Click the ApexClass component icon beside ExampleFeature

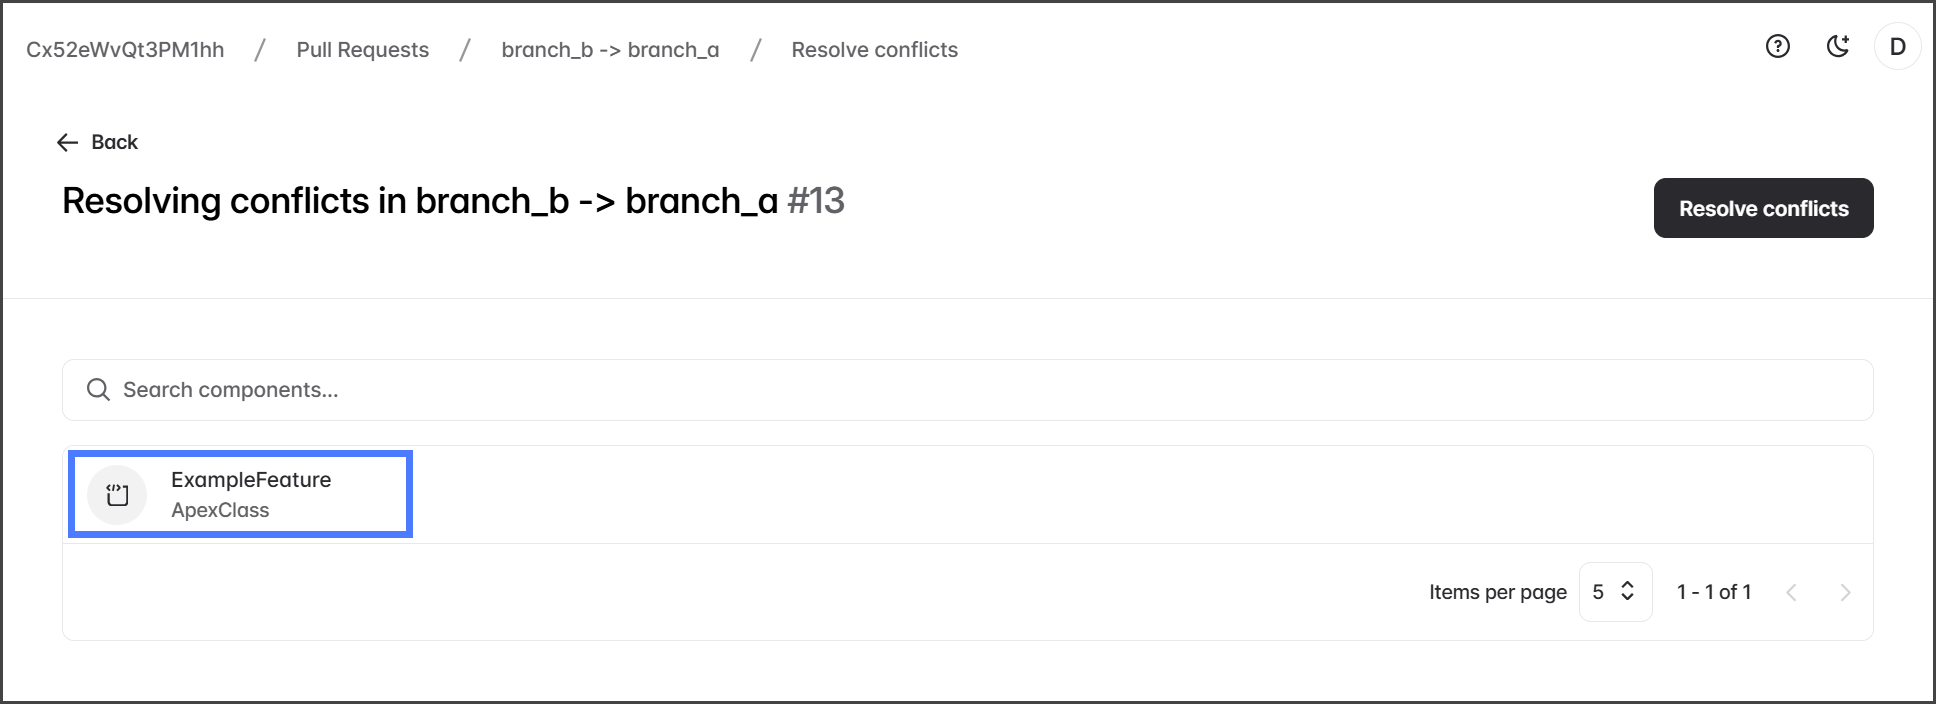tap(117, 495)
